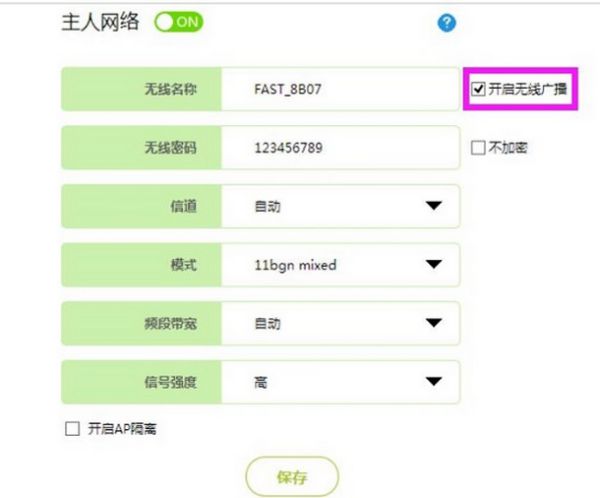
Task: Click the 开启无线广播 label text
Action: click(528, 89)
